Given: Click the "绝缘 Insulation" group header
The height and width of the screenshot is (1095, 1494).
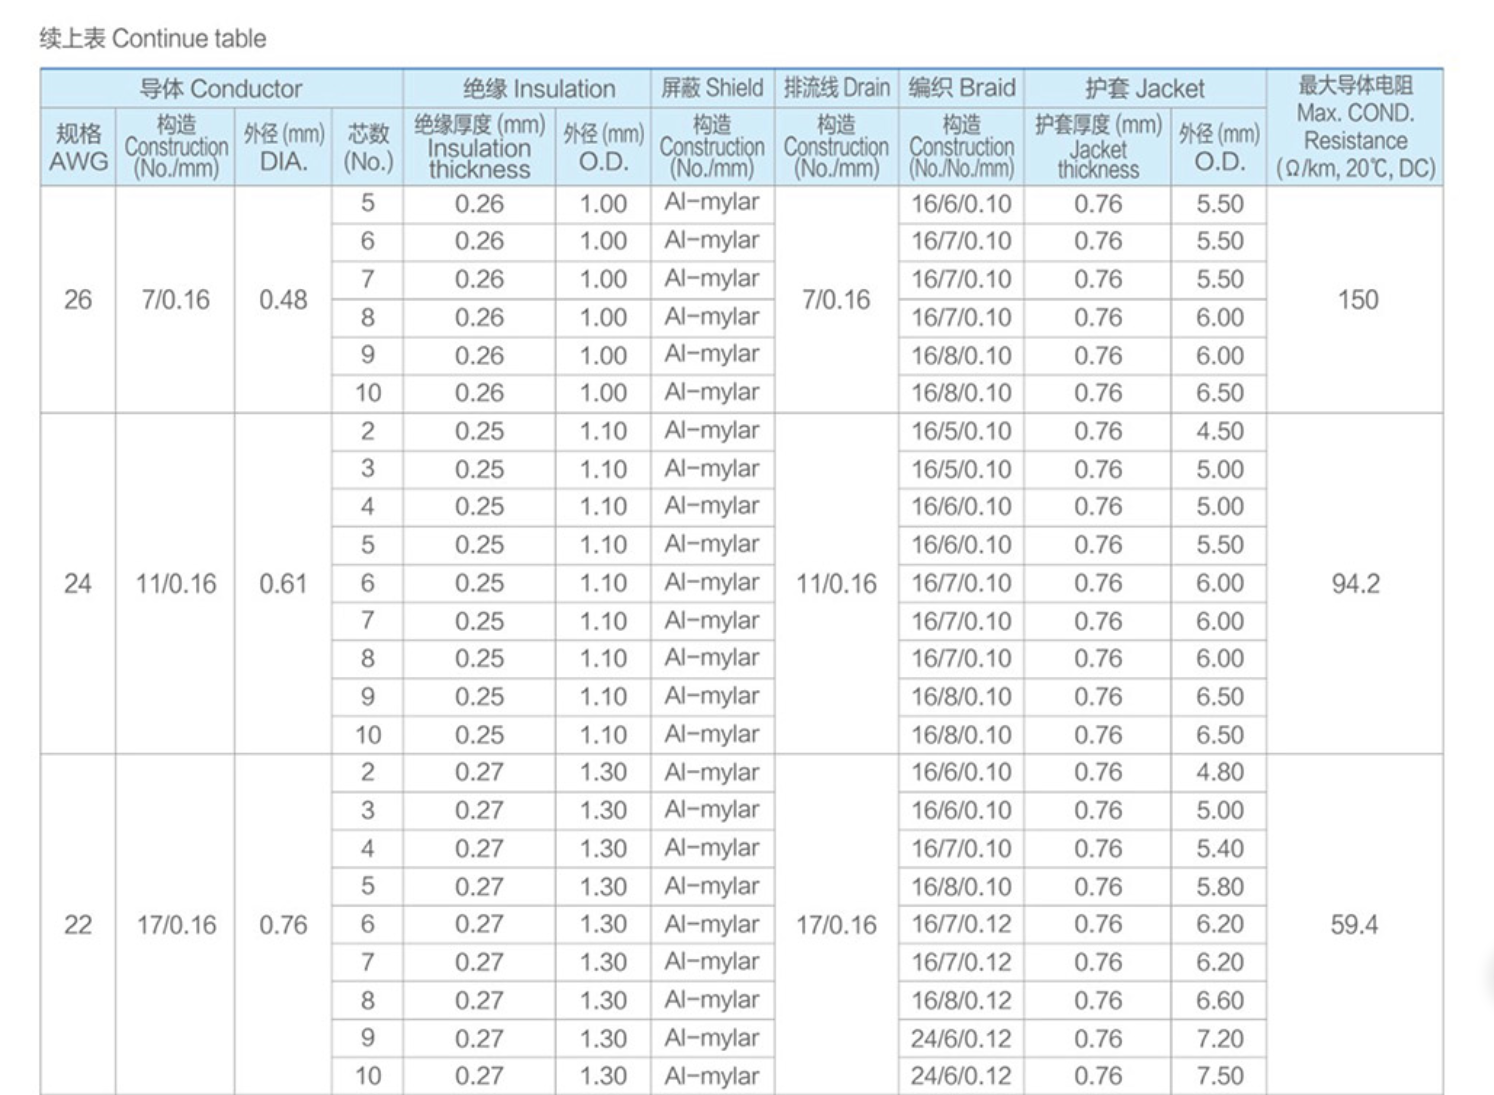Looking at the screenshot, I should coord(538,89).
